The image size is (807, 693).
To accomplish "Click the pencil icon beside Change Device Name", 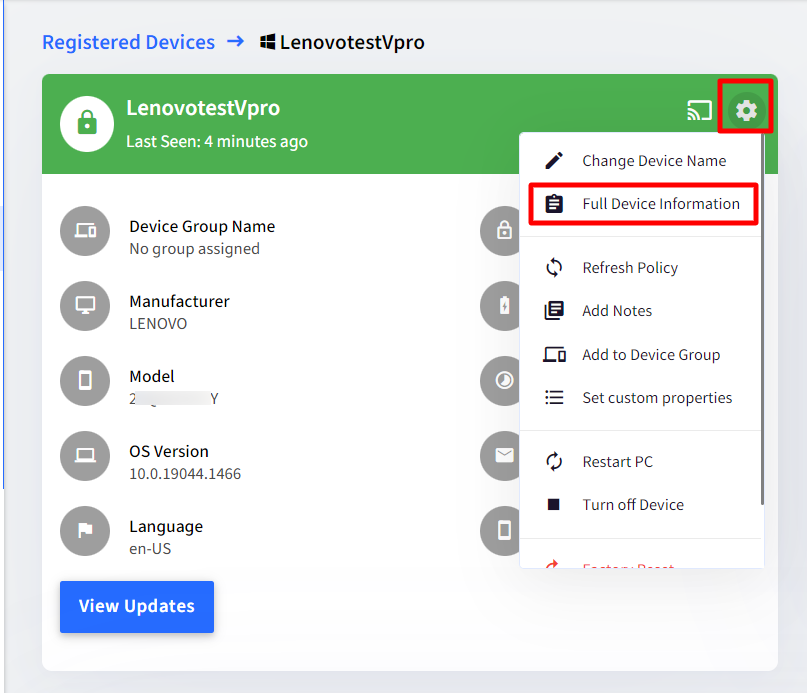I will pyautogui.click(x=554, y=161).
